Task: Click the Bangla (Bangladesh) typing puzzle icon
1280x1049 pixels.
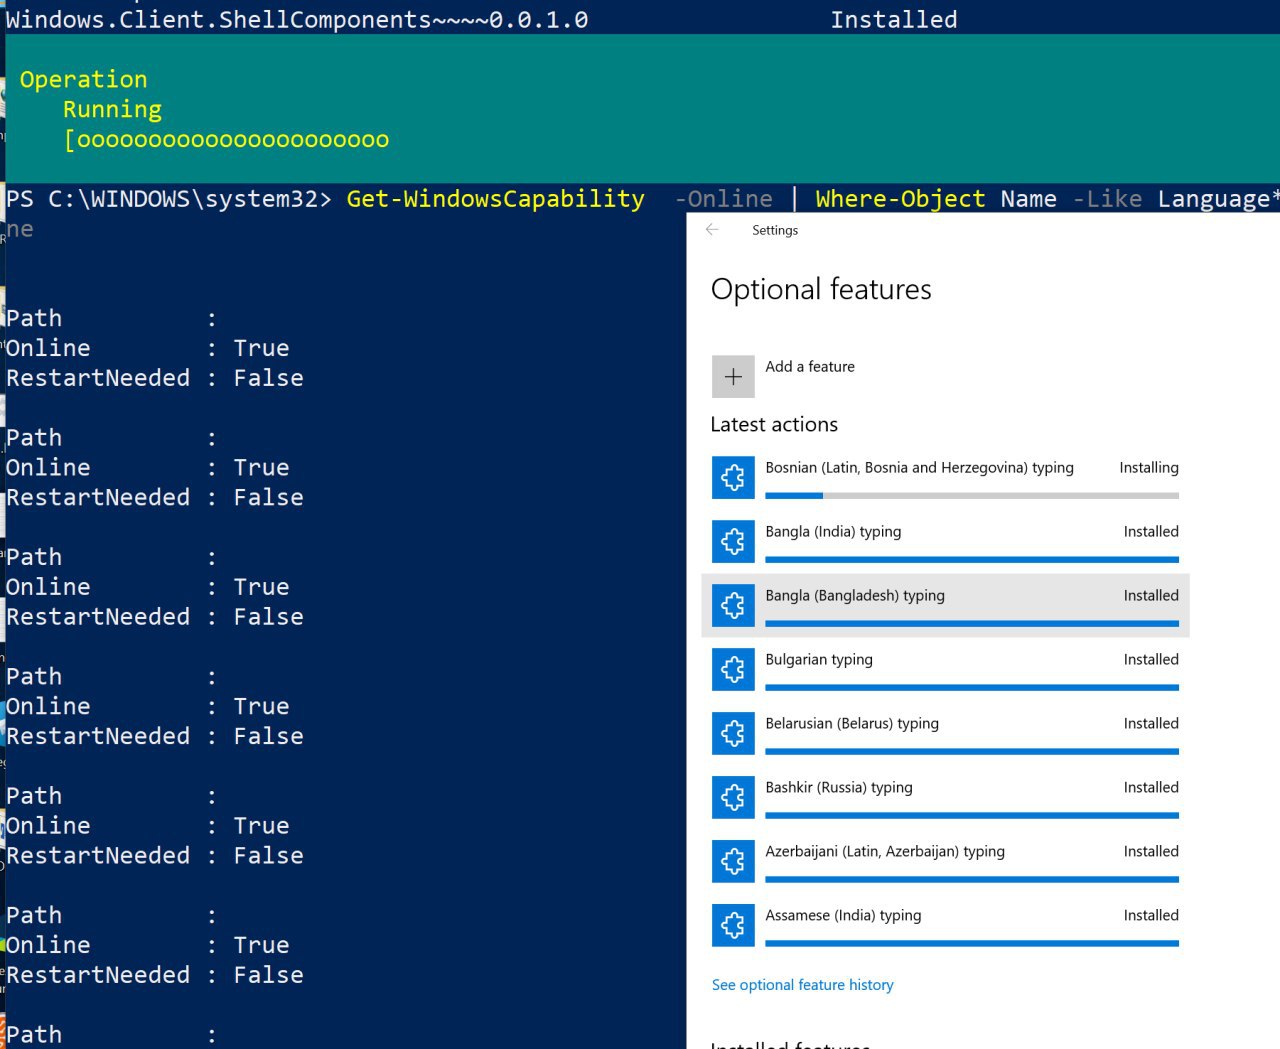Action: point(733,605)
